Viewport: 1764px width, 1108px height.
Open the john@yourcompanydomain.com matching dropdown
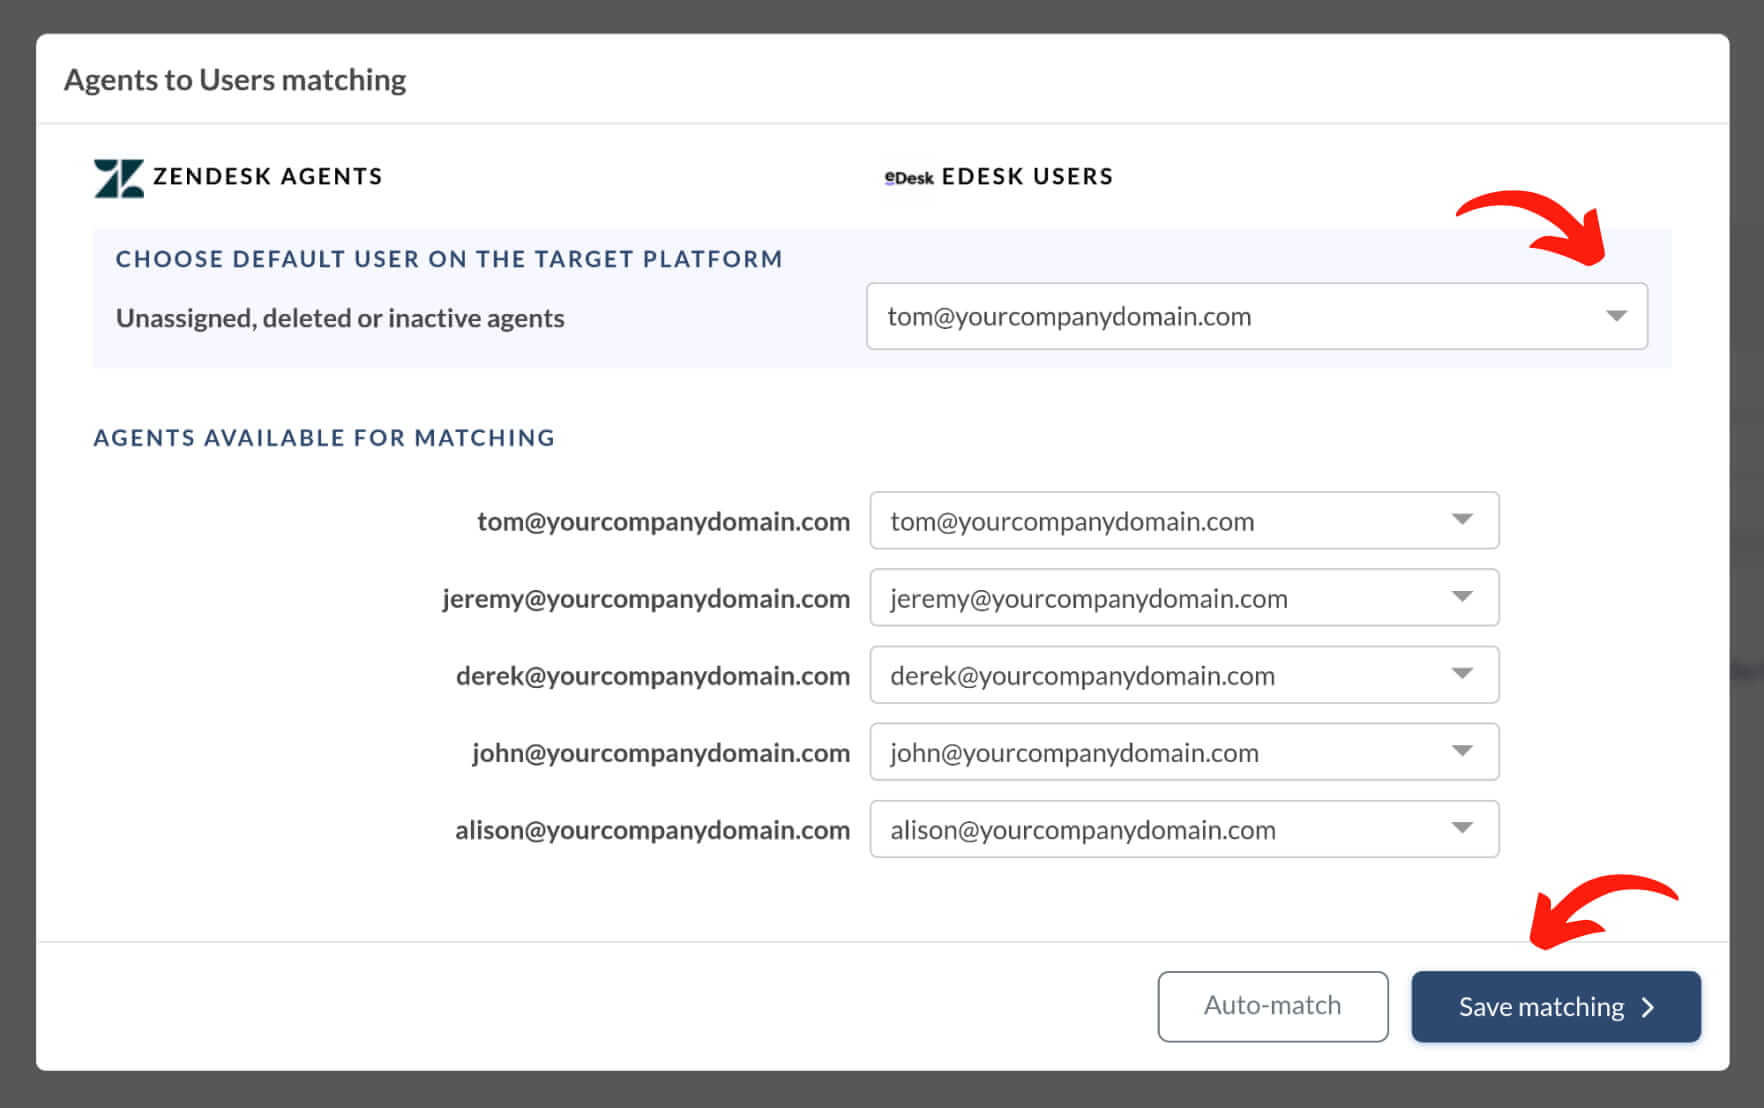point(1184,752)
